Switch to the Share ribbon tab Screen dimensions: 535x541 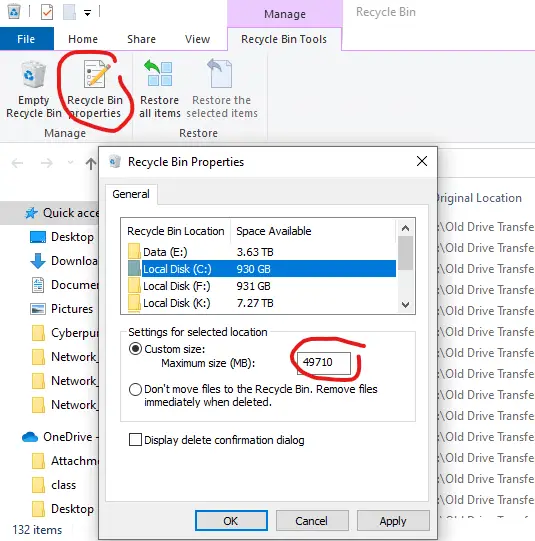pyautogui.click(x=141, y=39)
